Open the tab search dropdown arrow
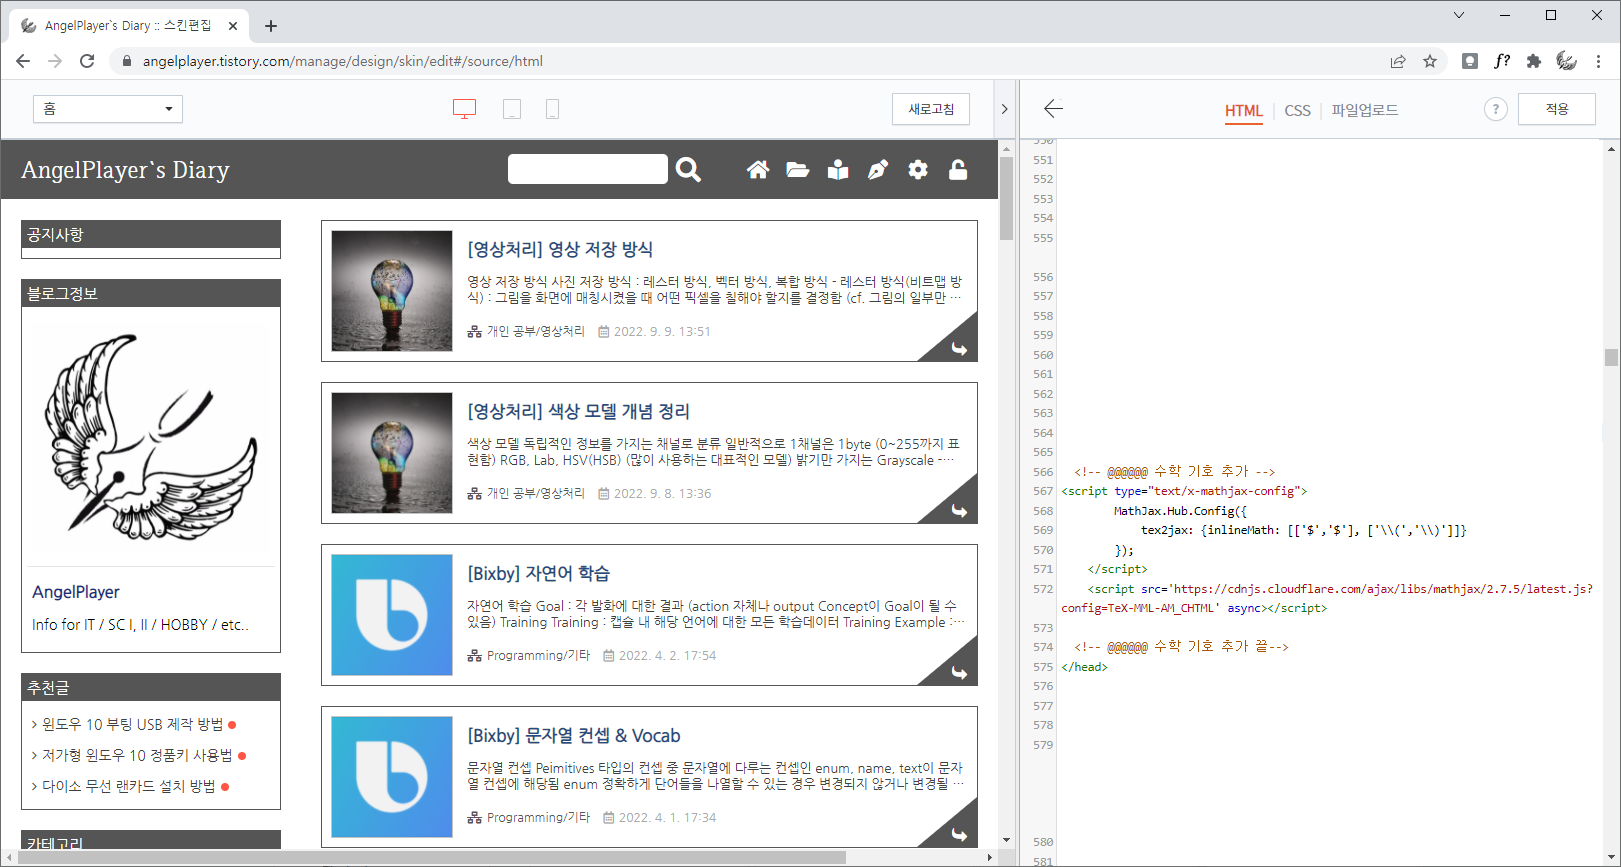The height and width of the screenshot is (867, 1621). click(1459, 15)
